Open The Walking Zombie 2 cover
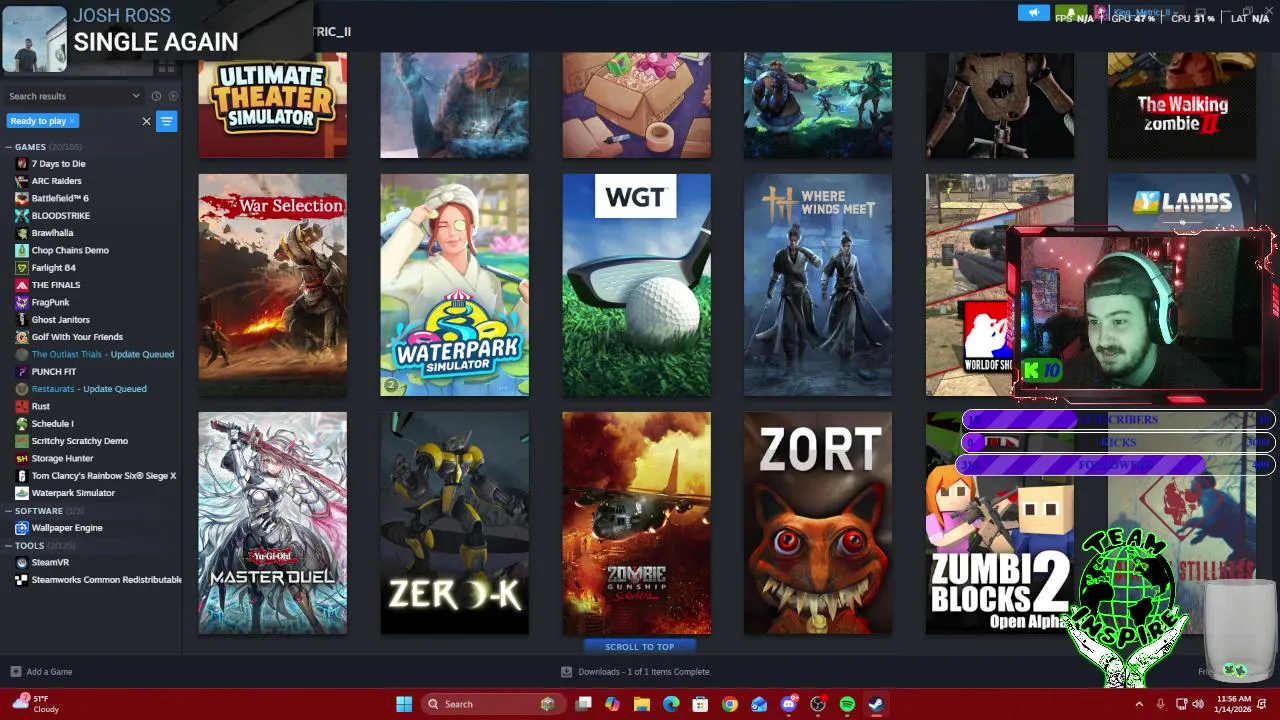The height and width of the screenshot is (720, 1280). (x=1181, y=105)
